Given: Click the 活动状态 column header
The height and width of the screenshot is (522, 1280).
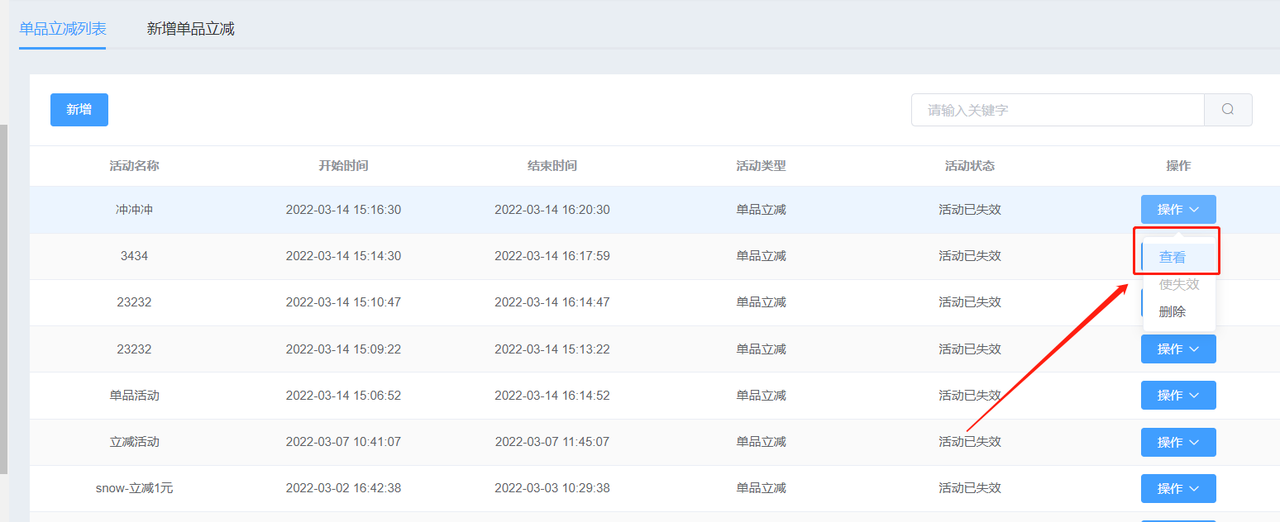Looking at the screenshot, I should point(969,166).
